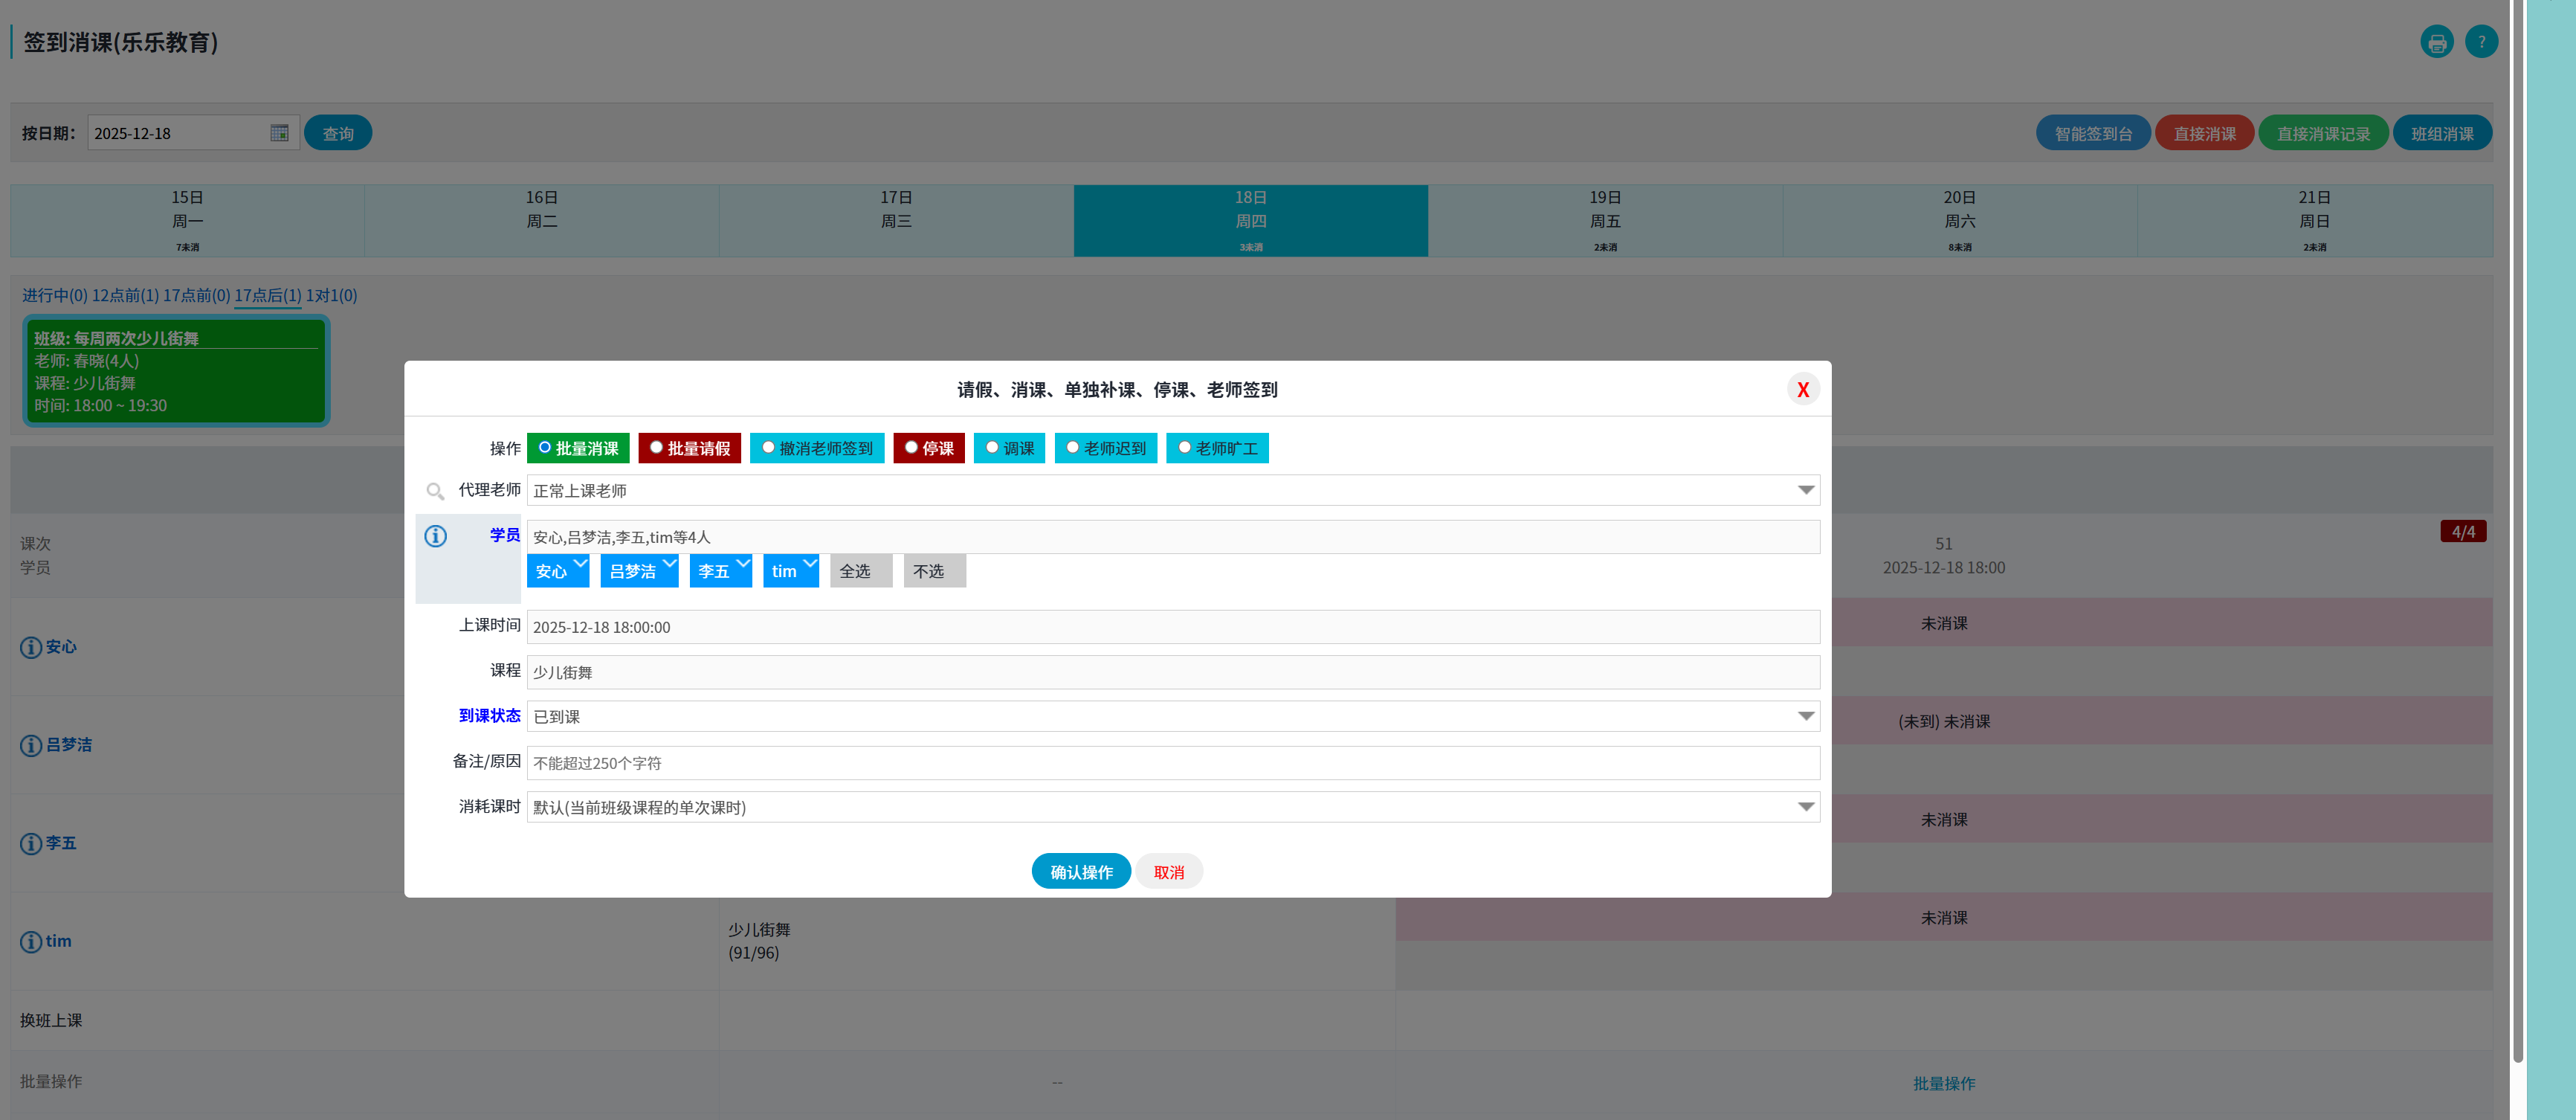Screen dimensions: 2576x1120
Task: Click the info icon beside student tim
Action: click(x=31, y=942)
